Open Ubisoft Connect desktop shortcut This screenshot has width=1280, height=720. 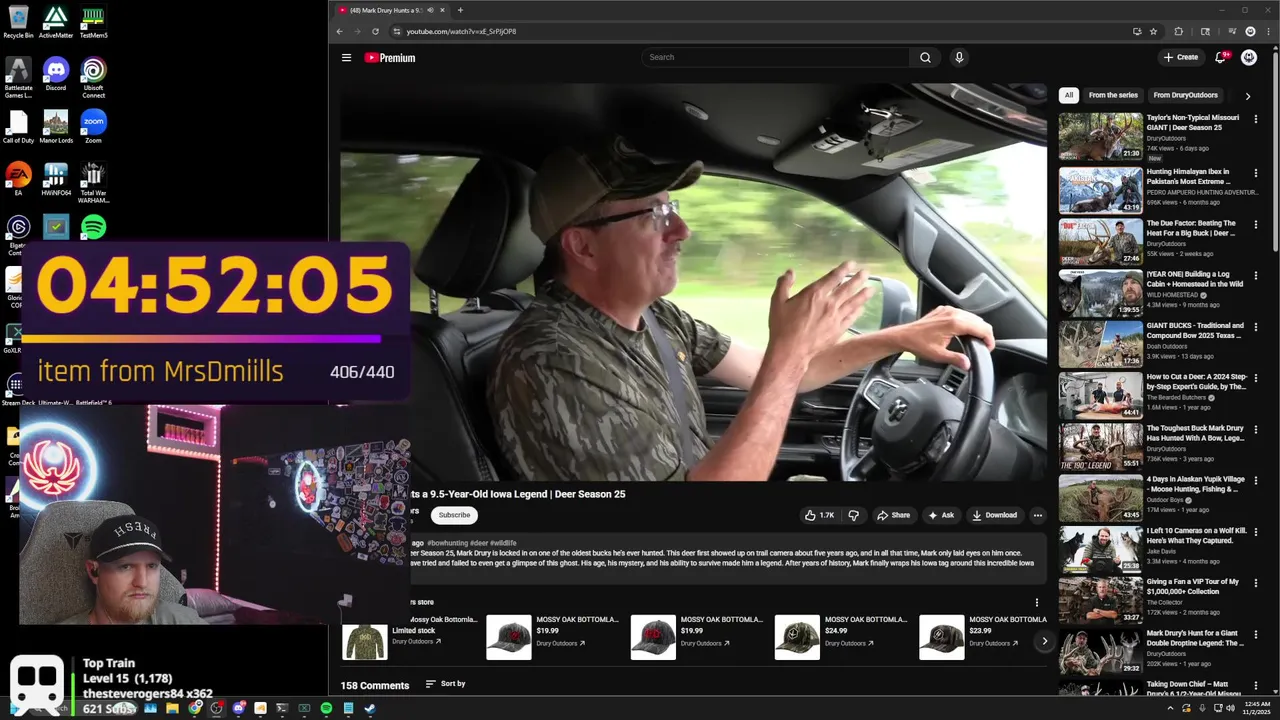(93, 78)
